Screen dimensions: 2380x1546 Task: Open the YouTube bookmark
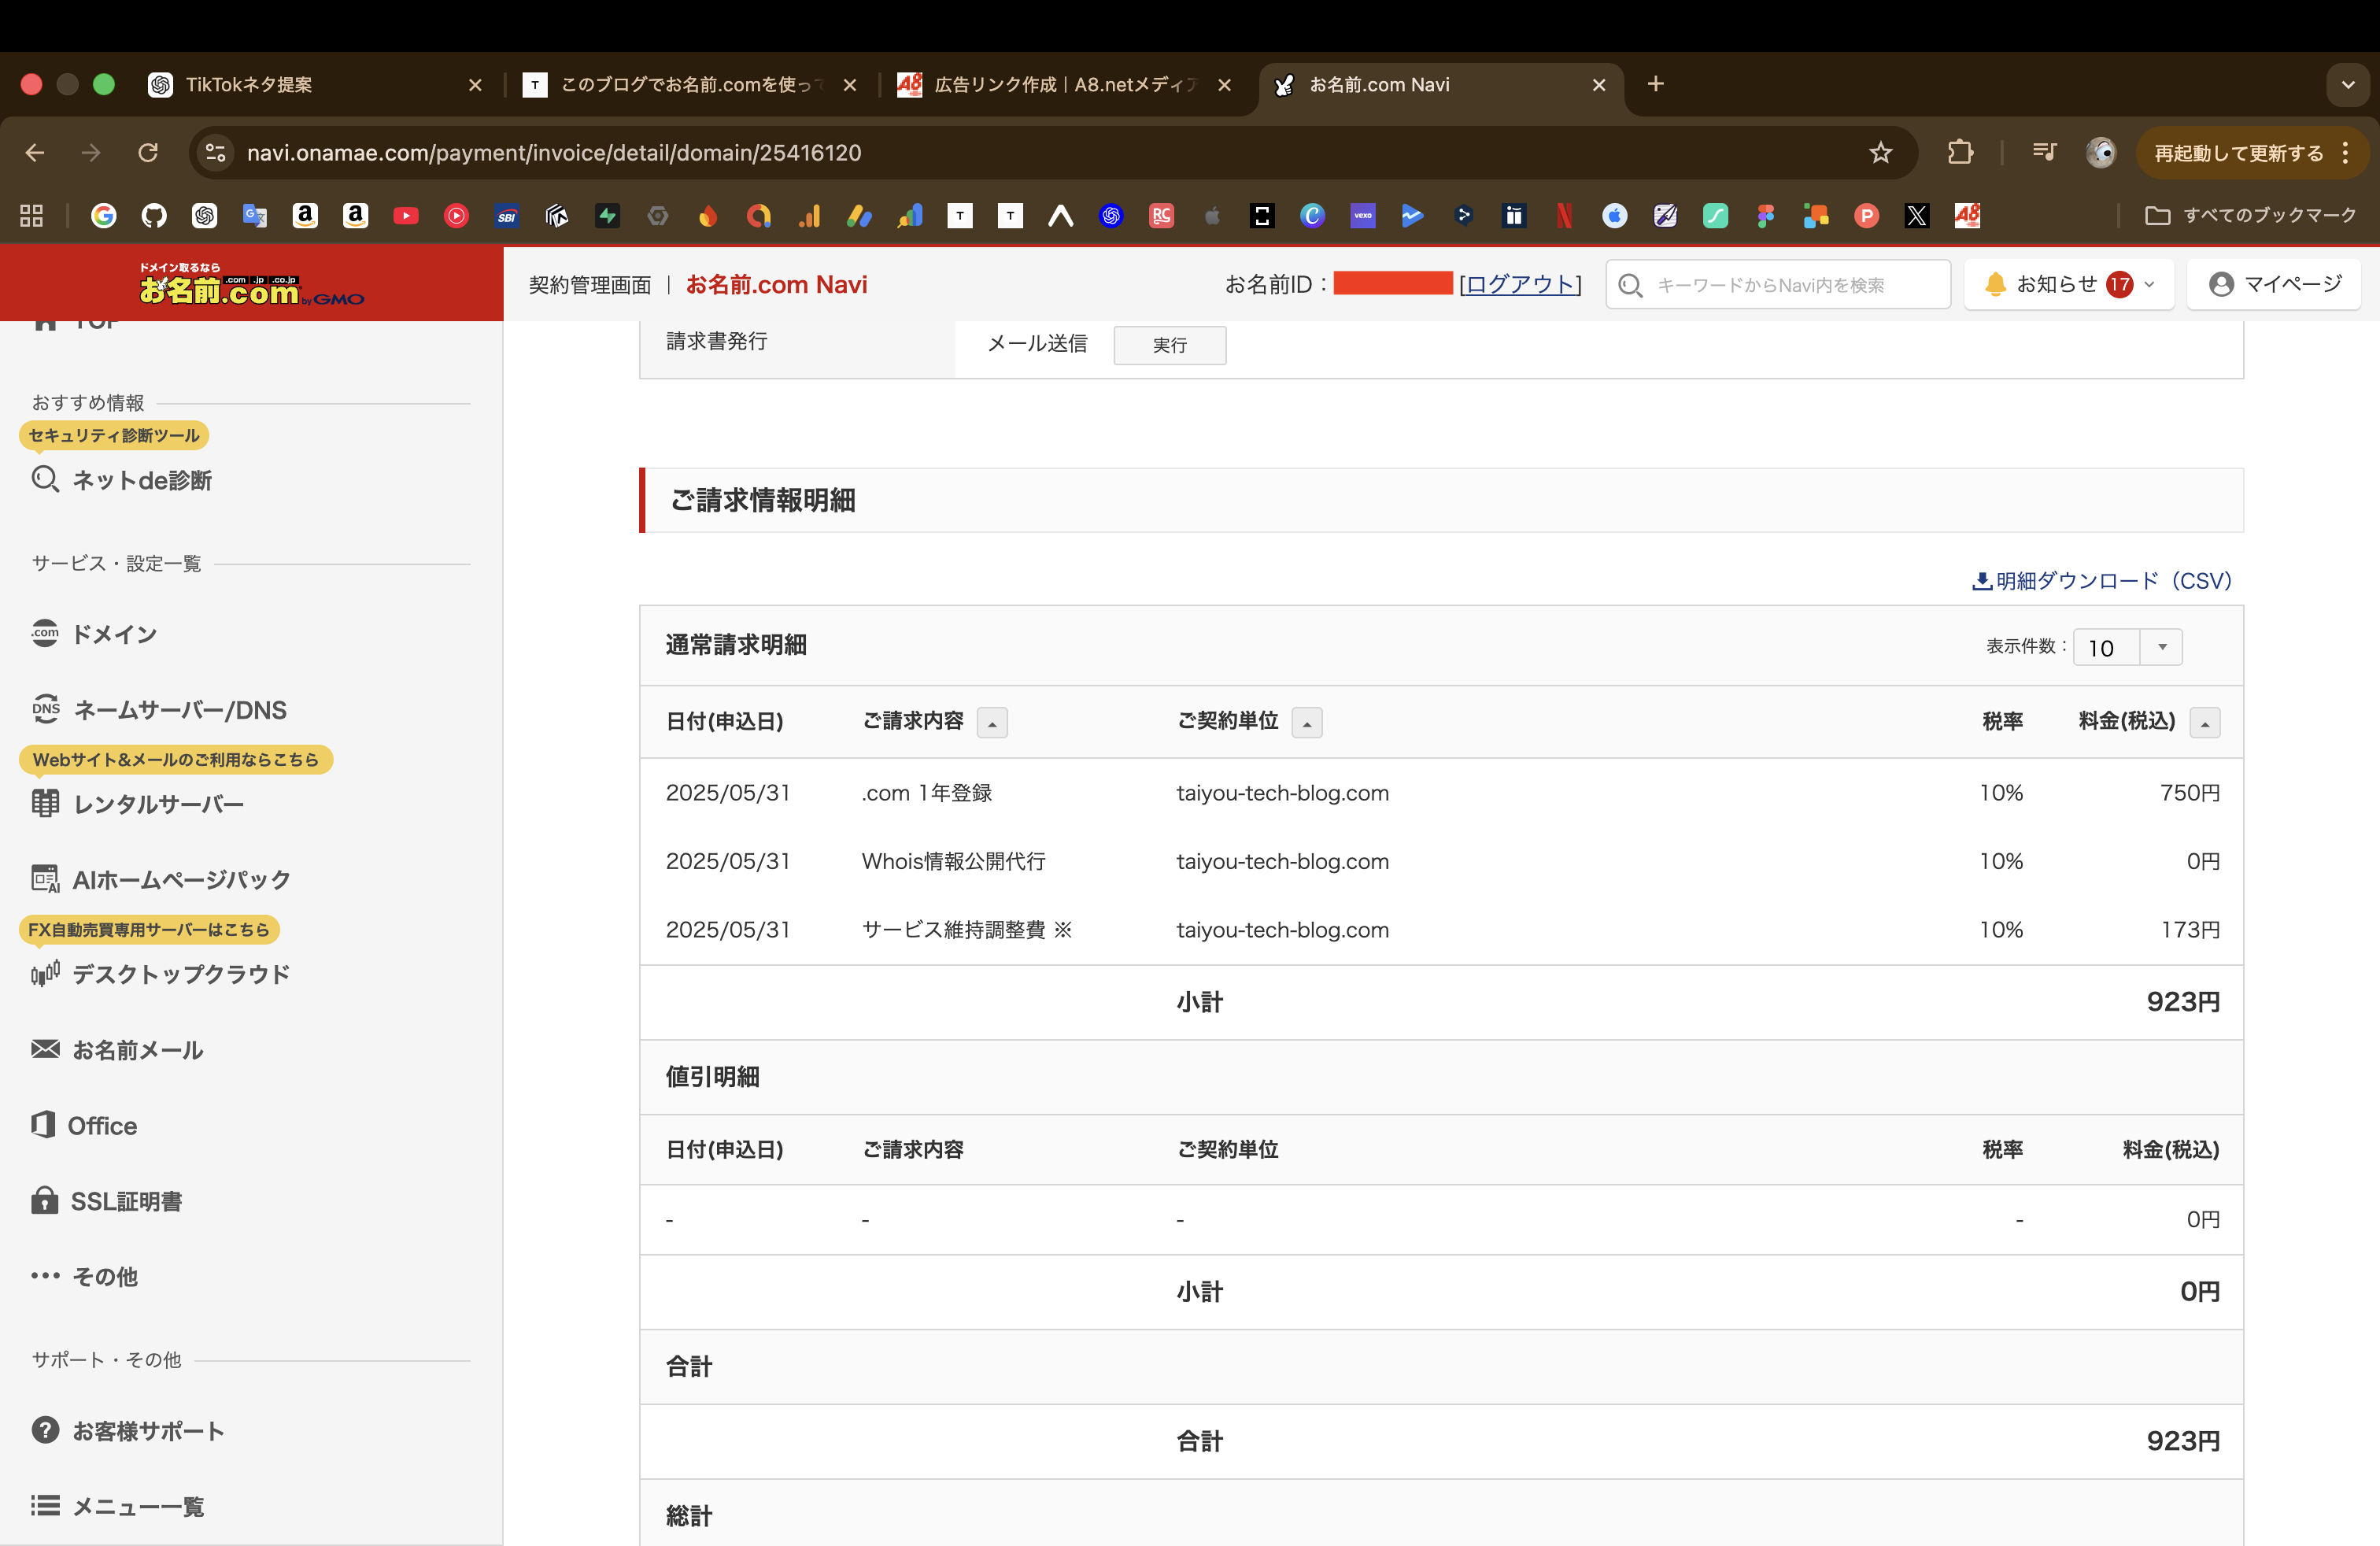(406, 215)
